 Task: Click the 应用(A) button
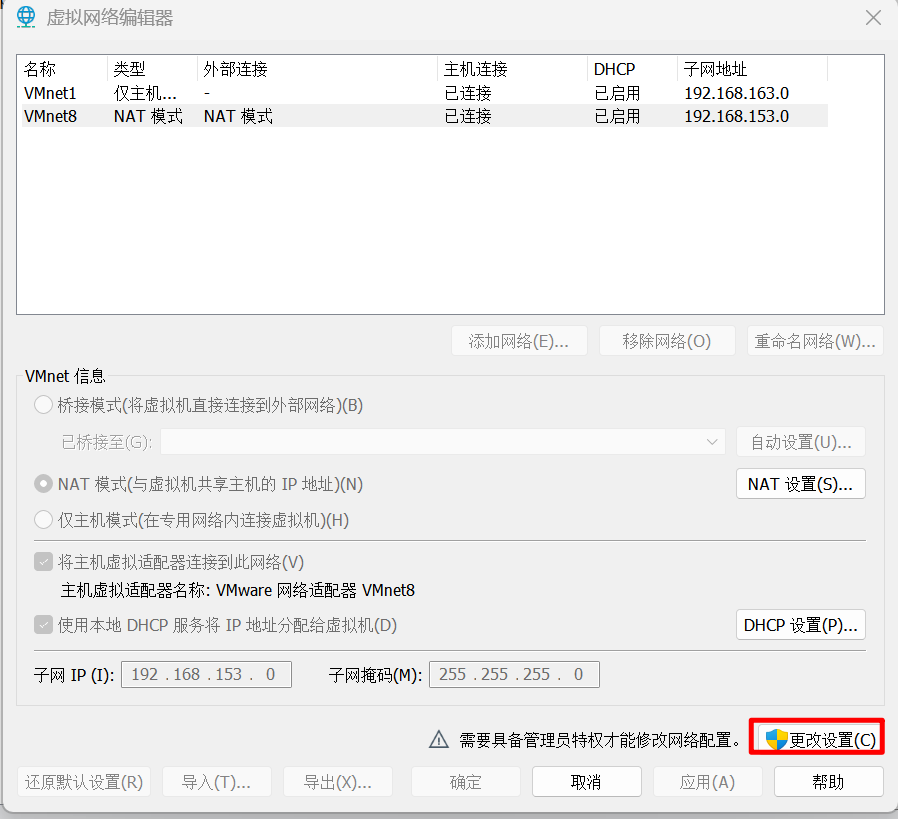708,782
